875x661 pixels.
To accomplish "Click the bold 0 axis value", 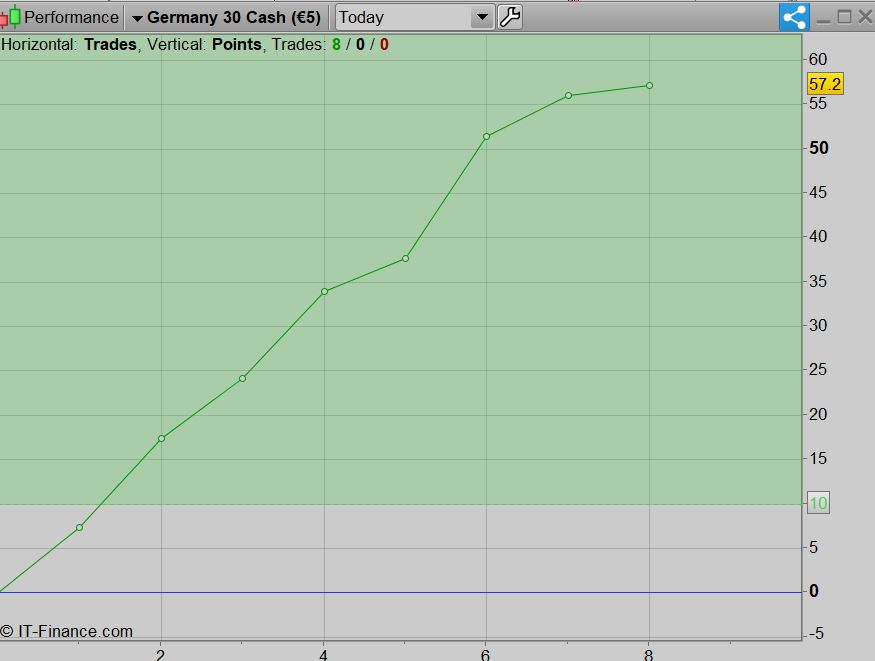I will [x=814, y=591].
